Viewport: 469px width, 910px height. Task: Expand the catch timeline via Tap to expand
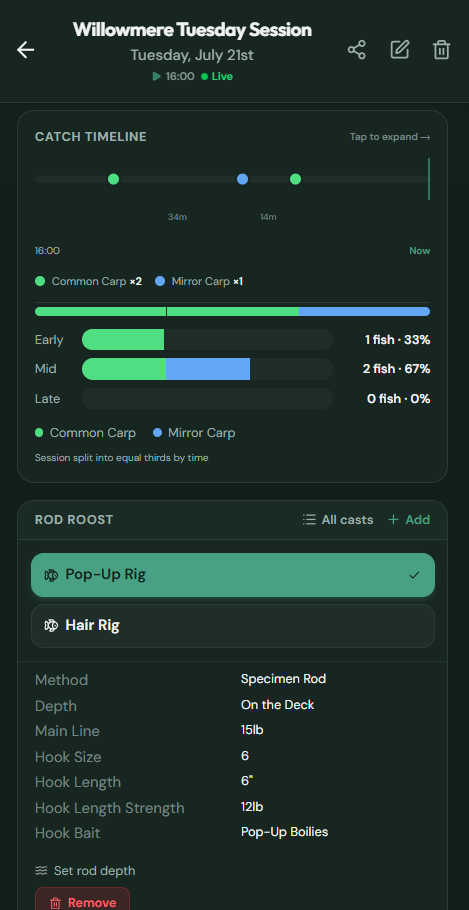(x=390, y=137)
